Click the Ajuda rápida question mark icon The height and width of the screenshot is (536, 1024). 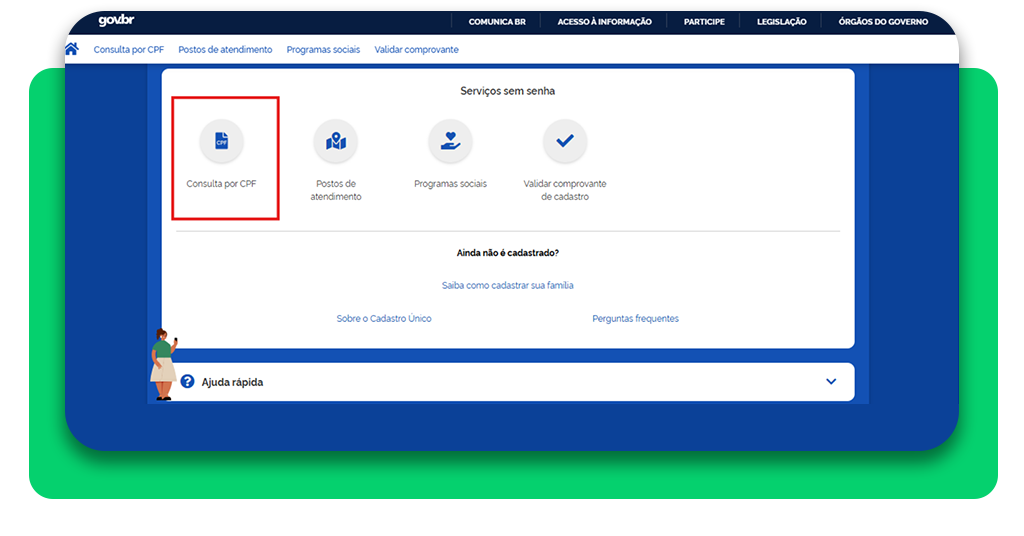(x=187, y=381)
